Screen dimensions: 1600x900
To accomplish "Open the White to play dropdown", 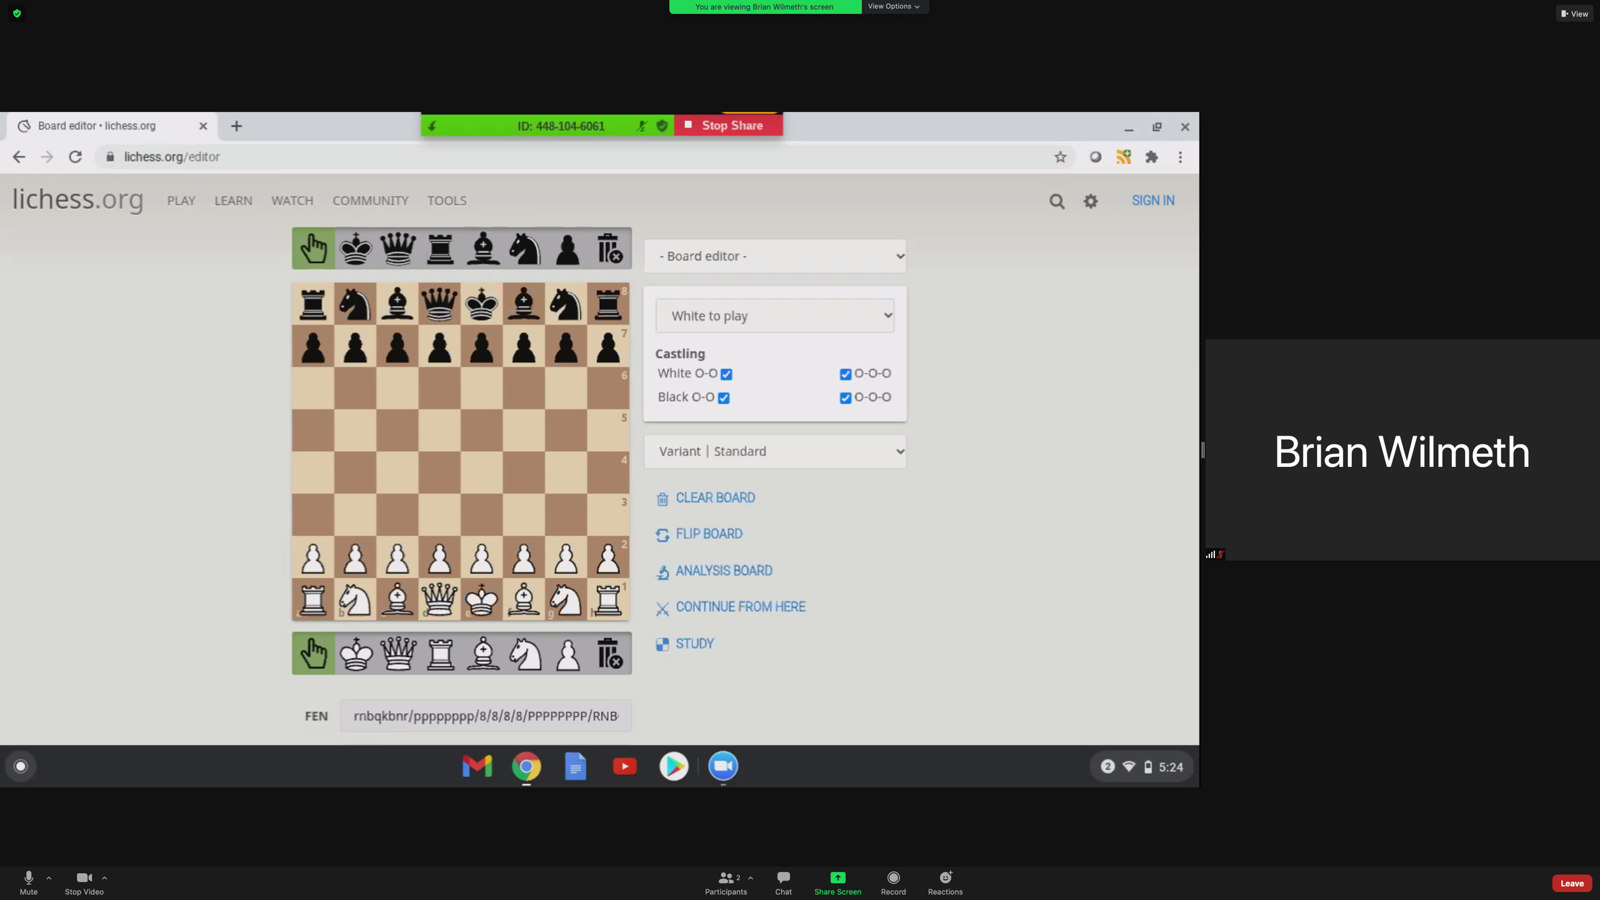I will 775,315.
